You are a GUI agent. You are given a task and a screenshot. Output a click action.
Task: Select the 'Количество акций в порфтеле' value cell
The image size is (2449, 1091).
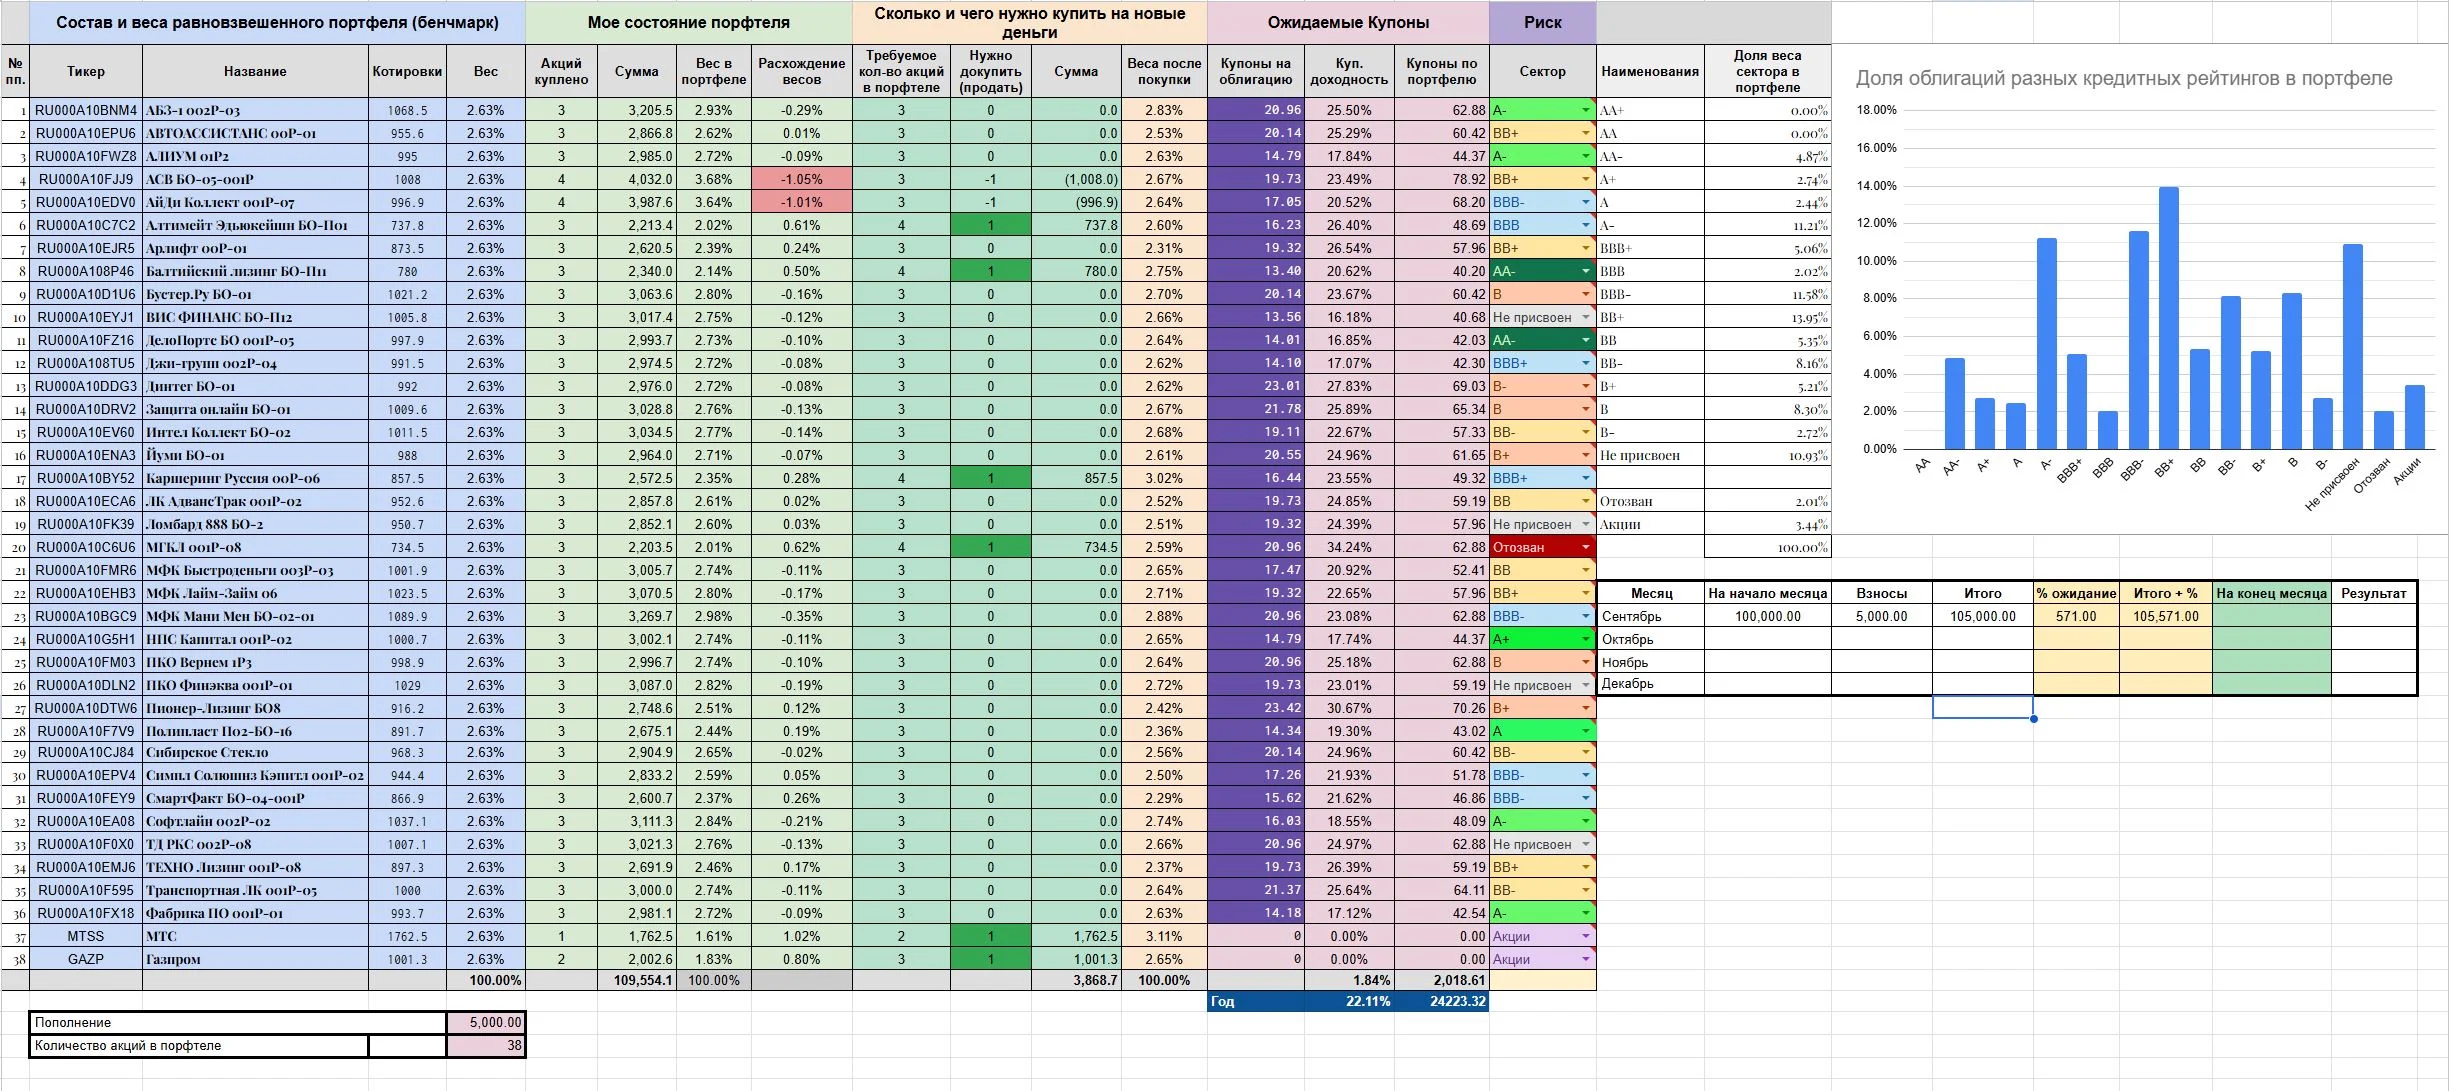click(485, 1045)
